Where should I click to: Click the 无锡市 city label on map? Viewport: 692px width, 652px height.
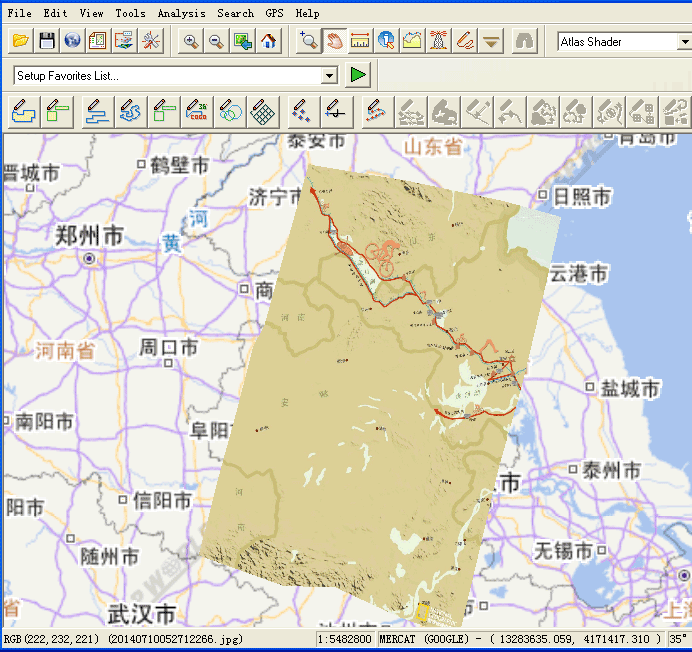point(563,551)
